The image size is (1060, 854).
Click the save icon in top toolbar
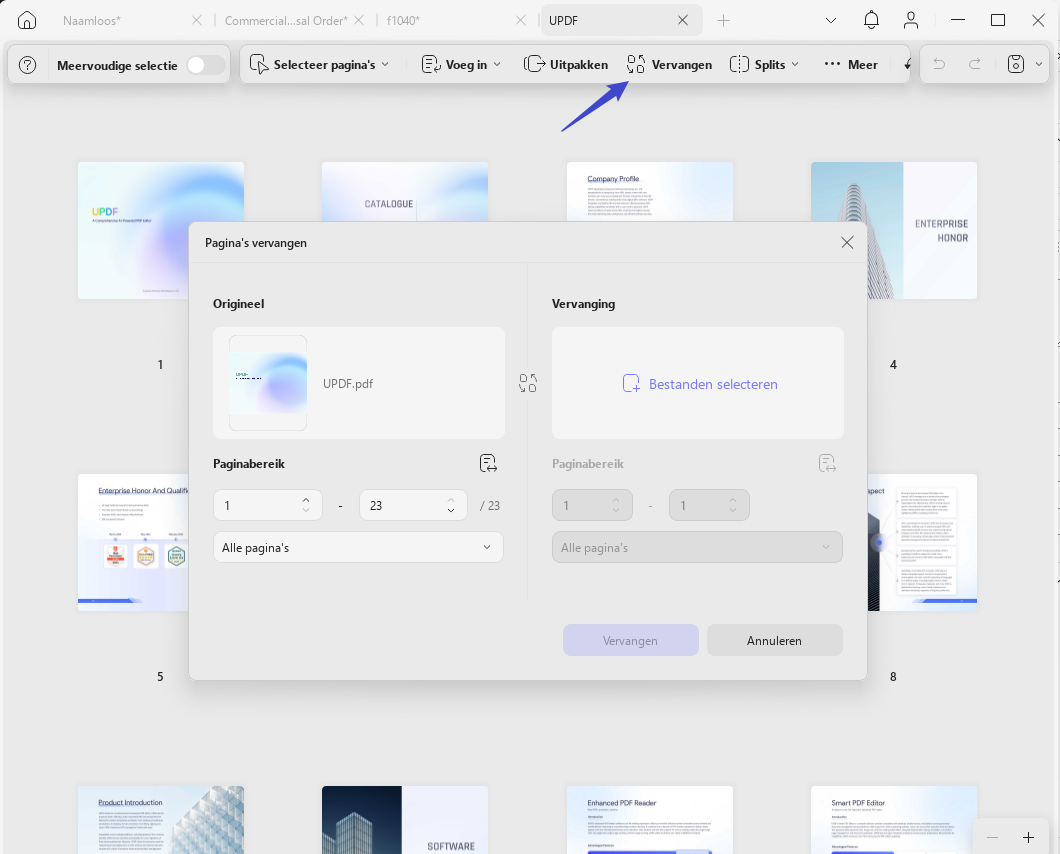[x=1015, y=64]
